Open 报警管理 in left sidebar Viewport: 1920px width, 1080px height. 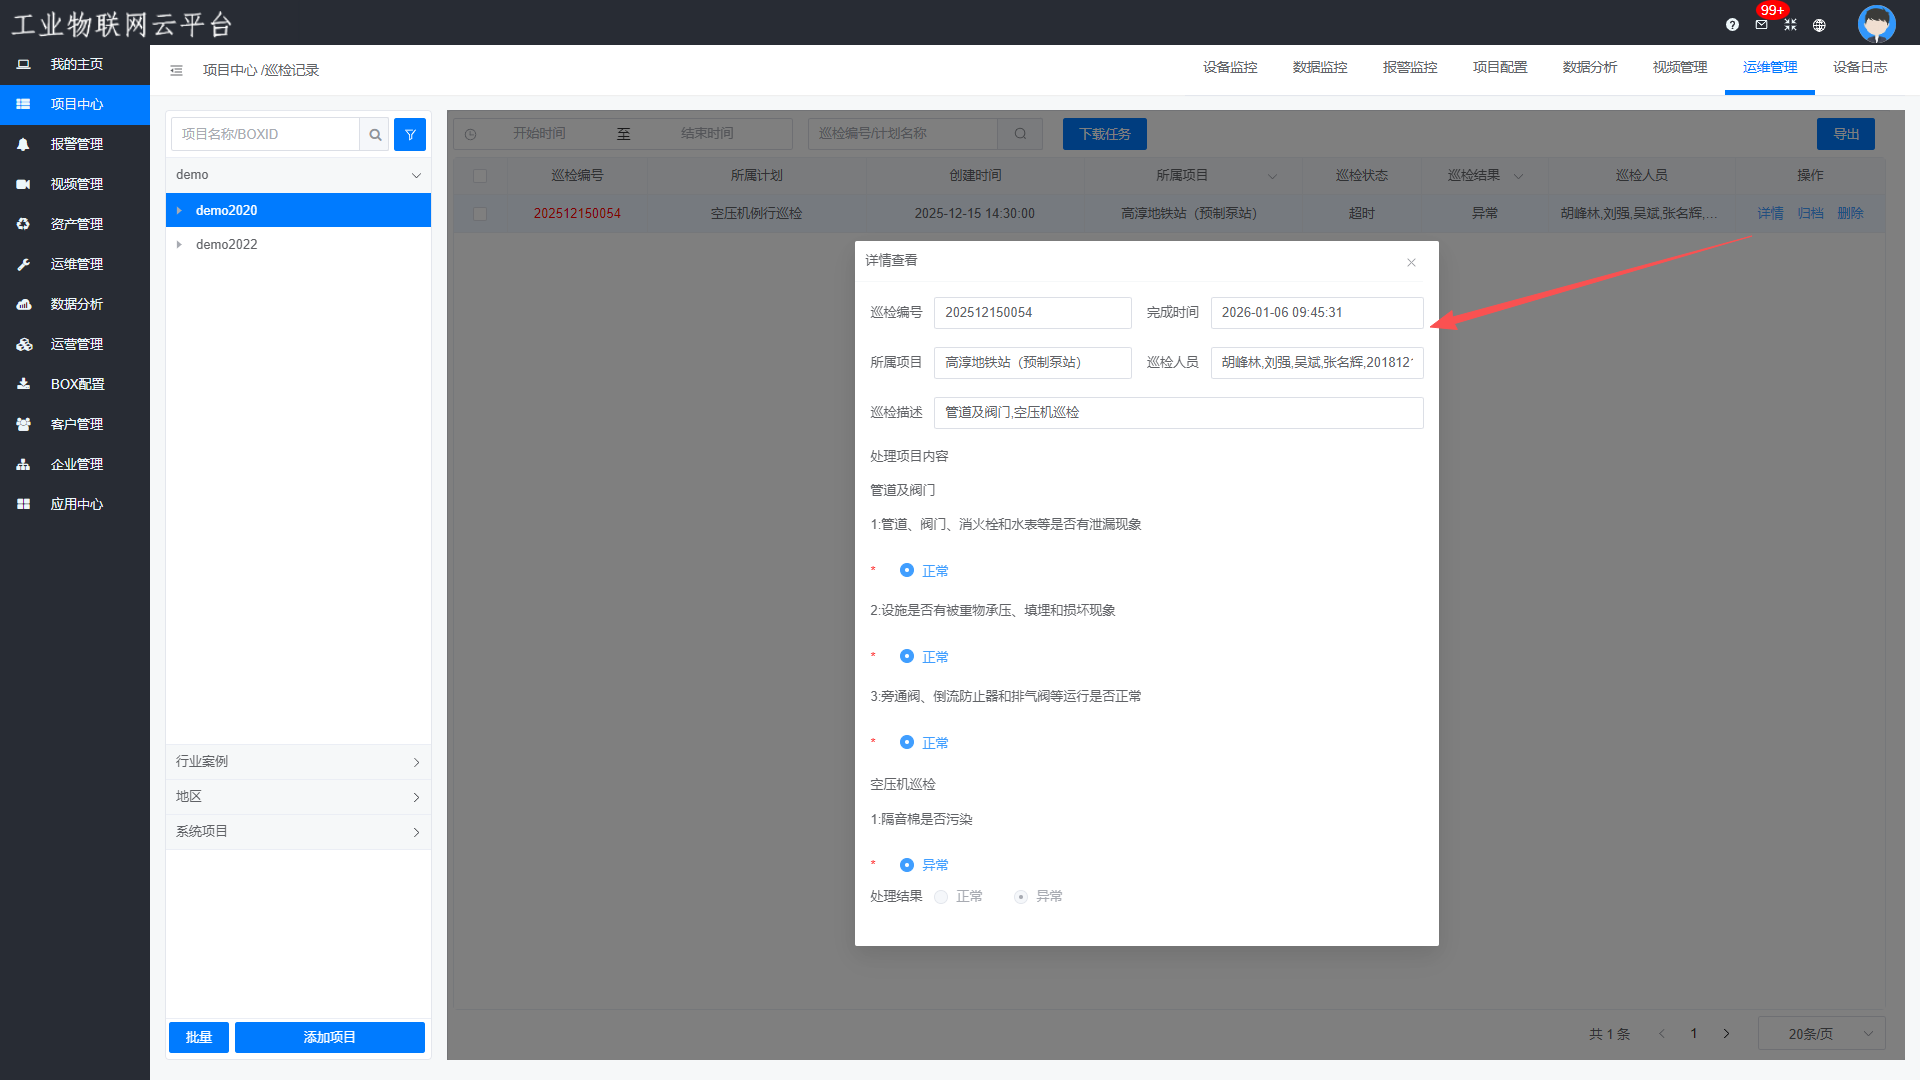click(x=76, y=144)
